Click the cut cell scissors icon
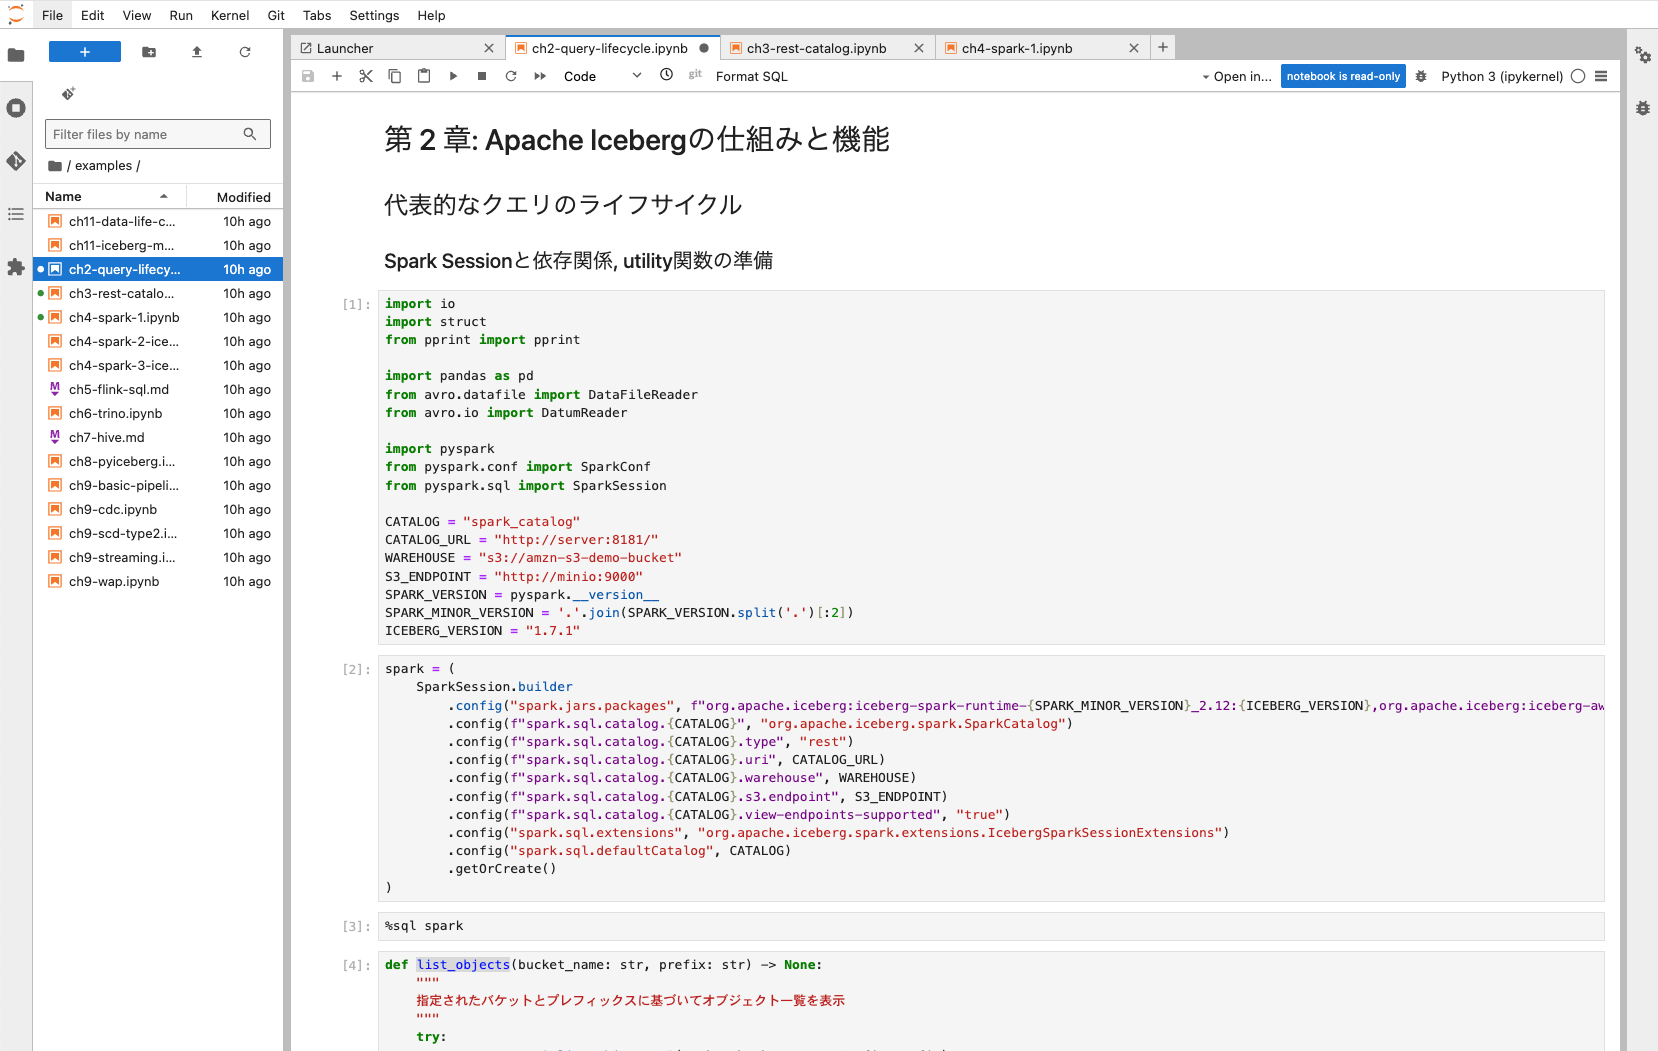1658x1051 pixels. click(366, 76)
